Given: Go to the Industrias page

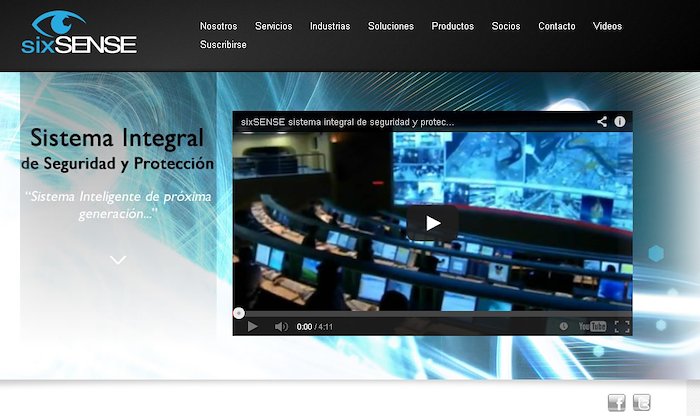Looking at the screenshot, I should (x=330, y=26).
